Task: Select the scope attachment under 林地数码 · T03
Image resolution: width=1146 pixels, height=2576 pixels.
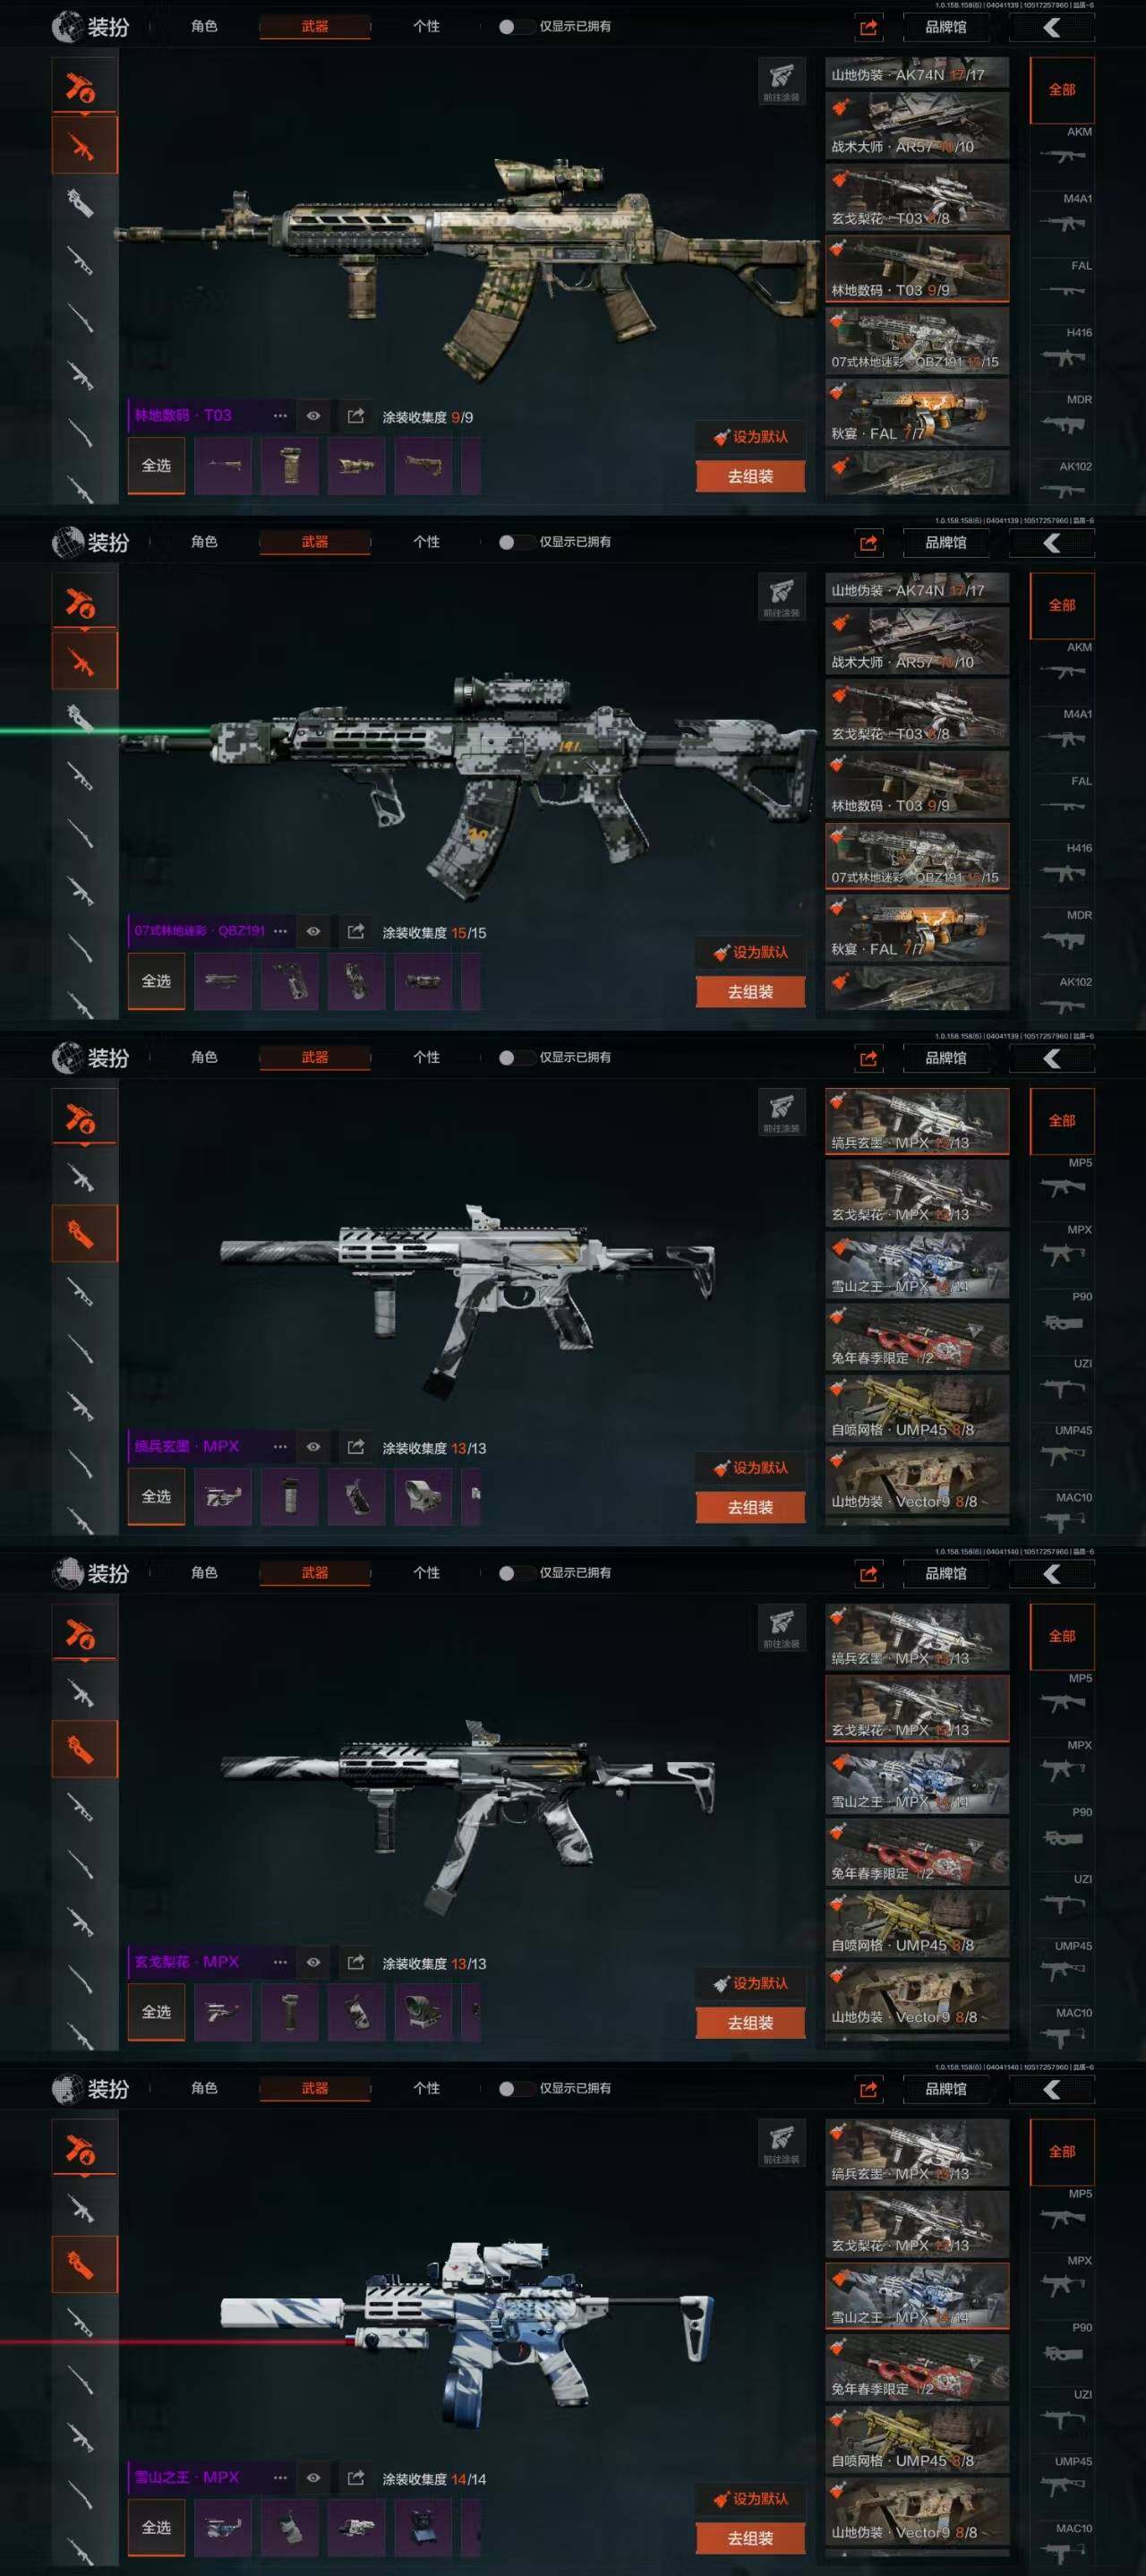Action: coord(356,466)
